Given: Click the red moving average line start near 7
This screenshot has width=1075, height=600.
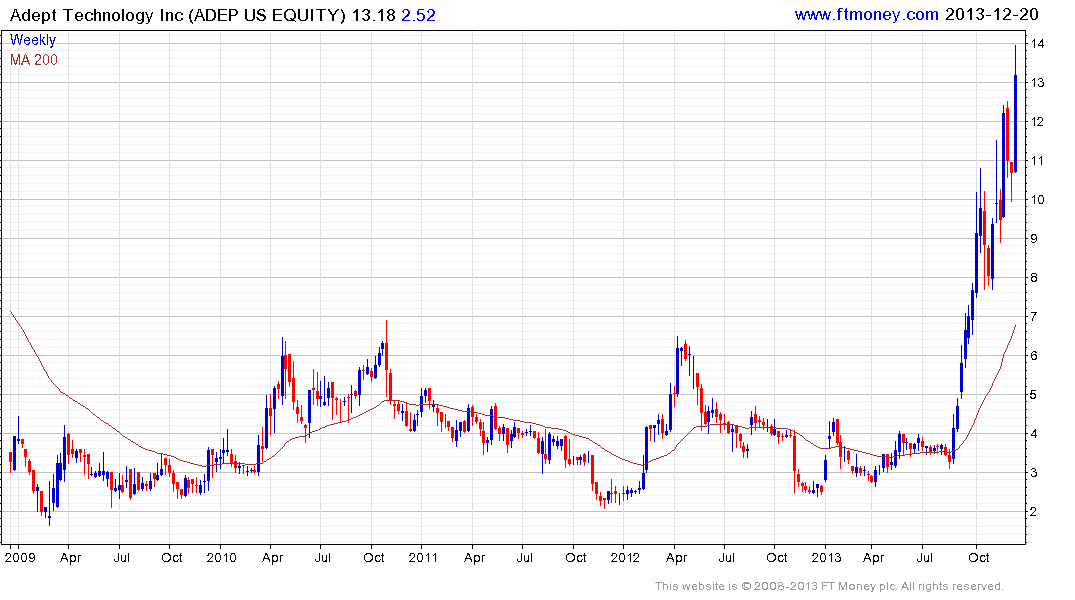Looking at the screenshot, I should (x=11, y=312).
